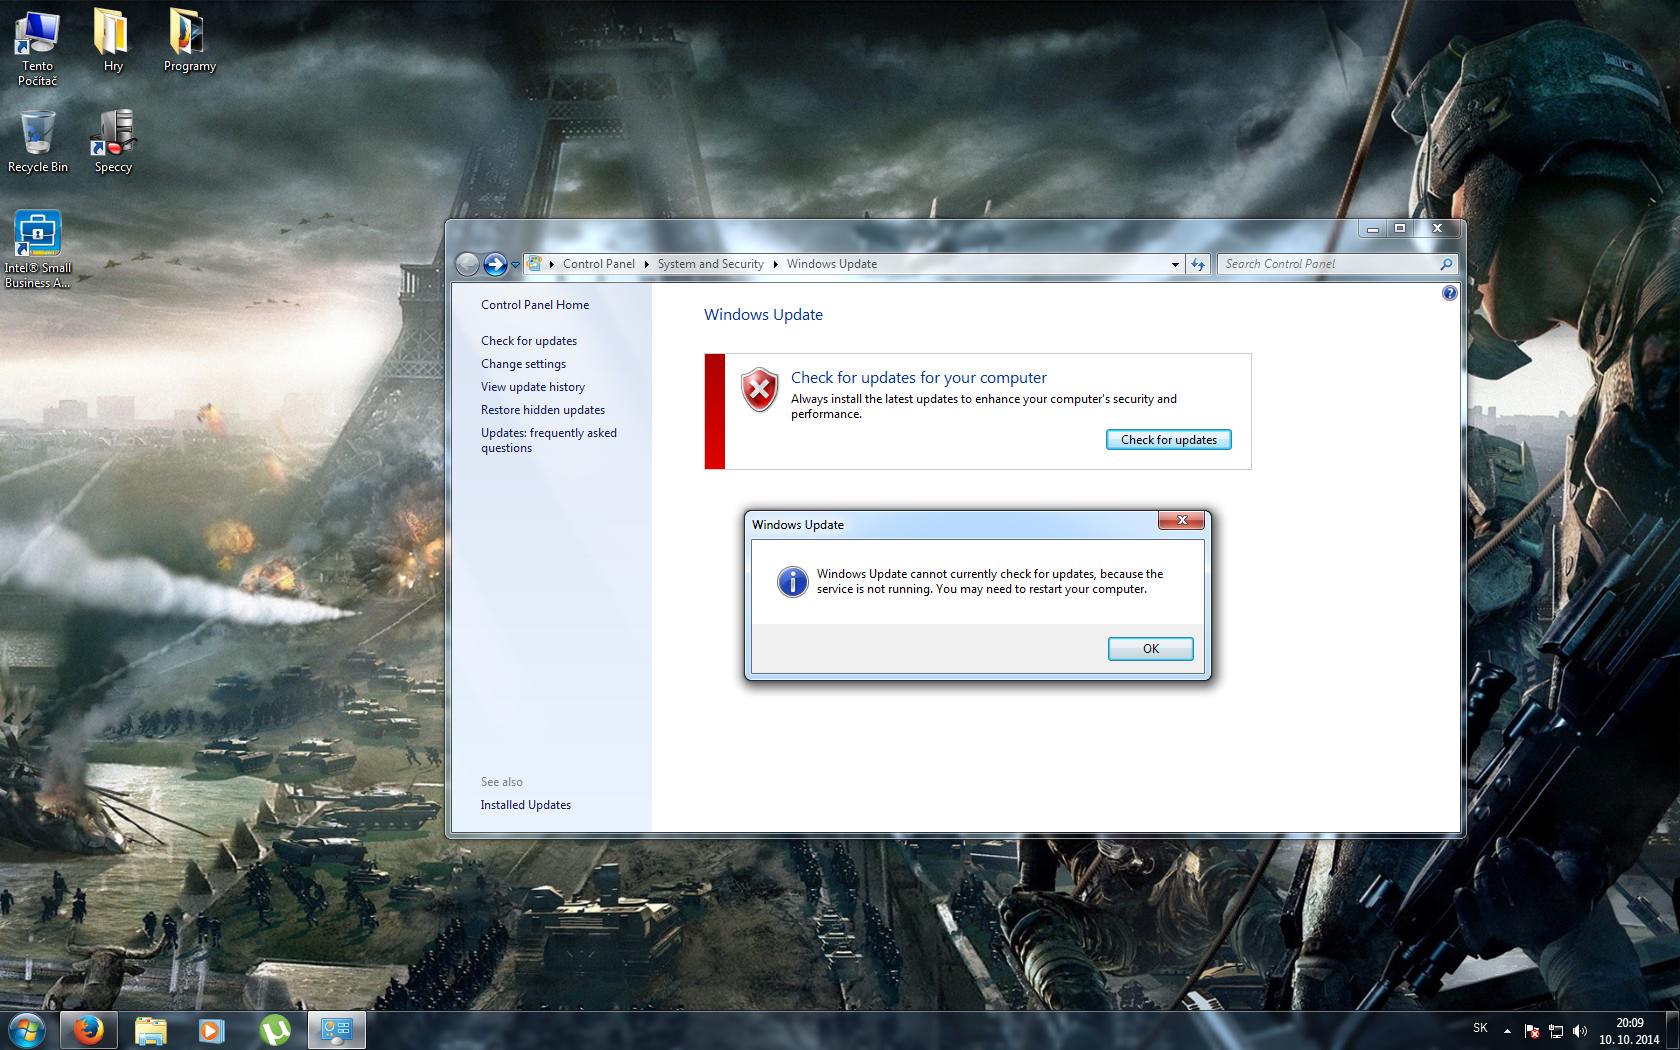The width and height of the screenshot is (1680, 1050).
Task: Click the Windows Update breadcrumb
Action: [x=832, y=264]
